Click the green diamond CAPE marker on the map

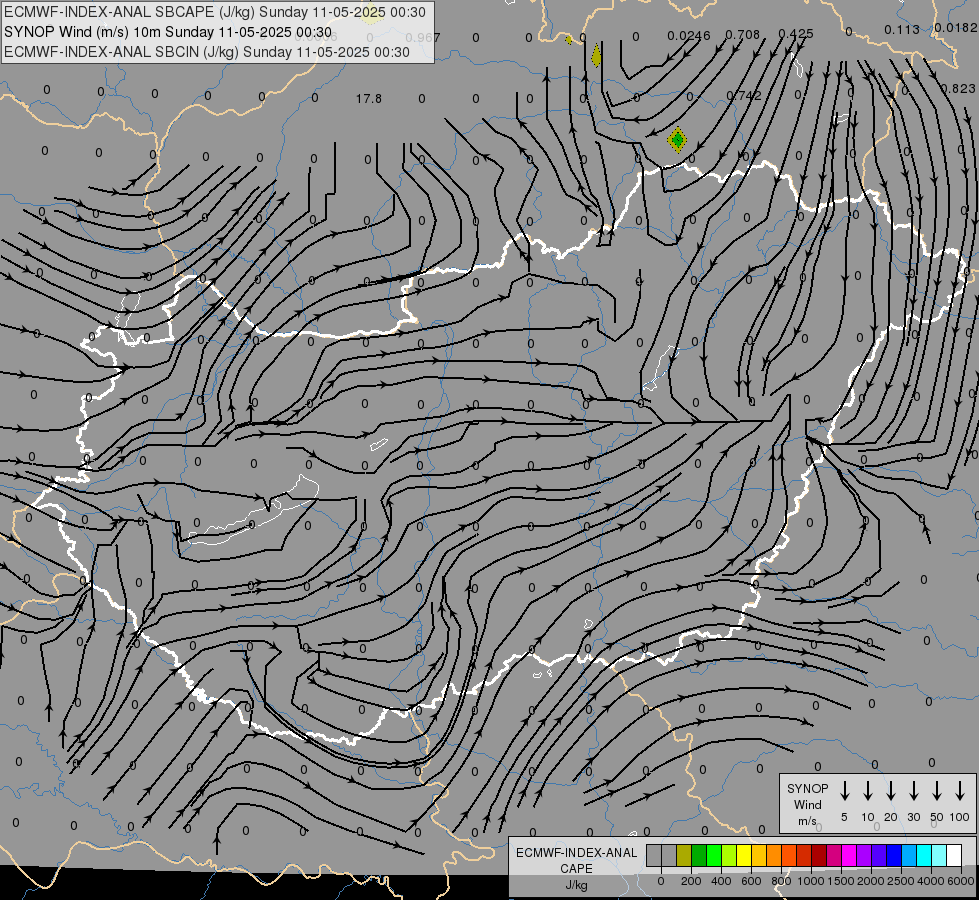677,139
